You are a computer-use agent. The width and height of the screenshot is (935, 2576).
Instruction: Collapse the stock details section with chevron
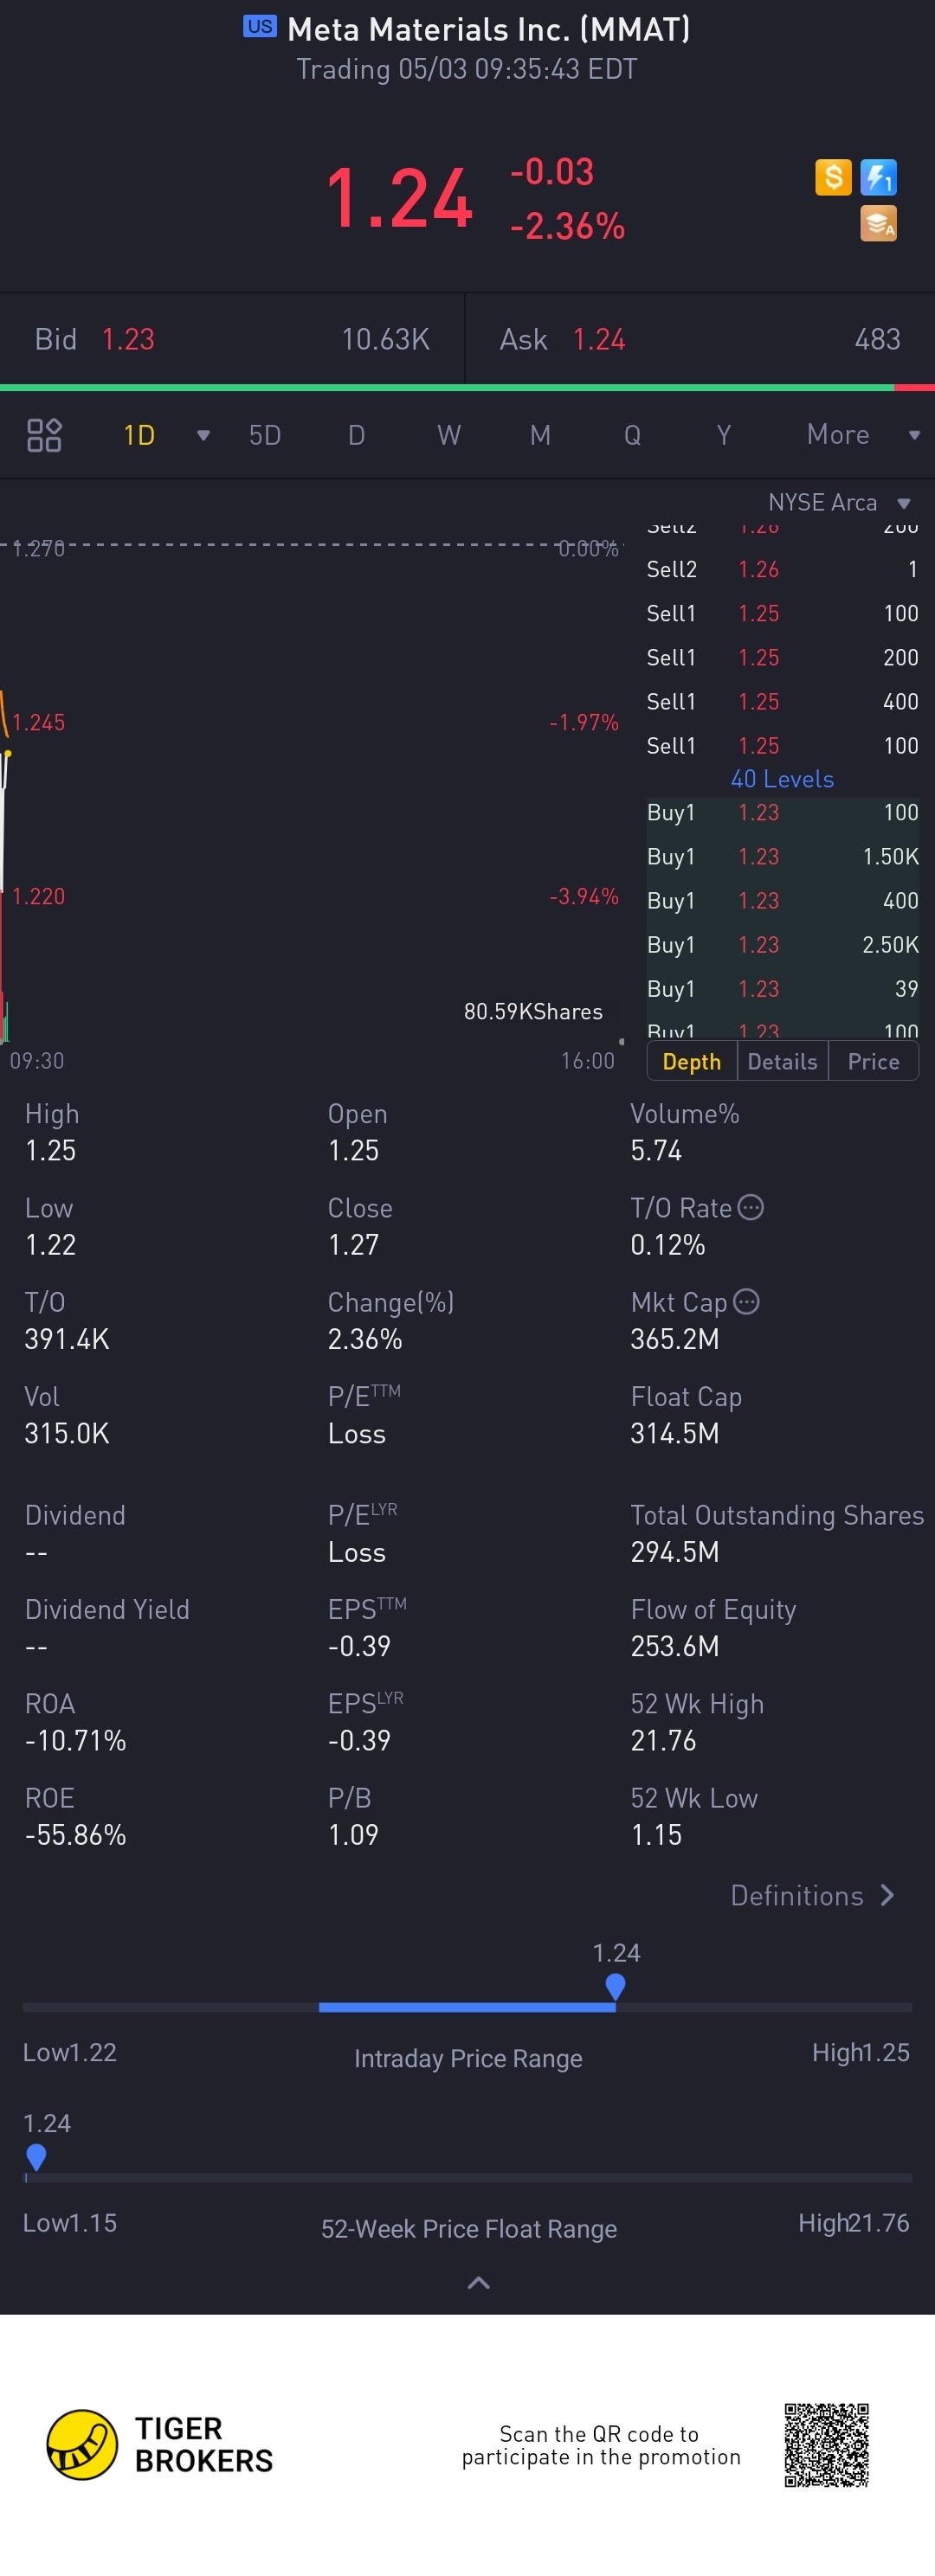(479, 2282)
